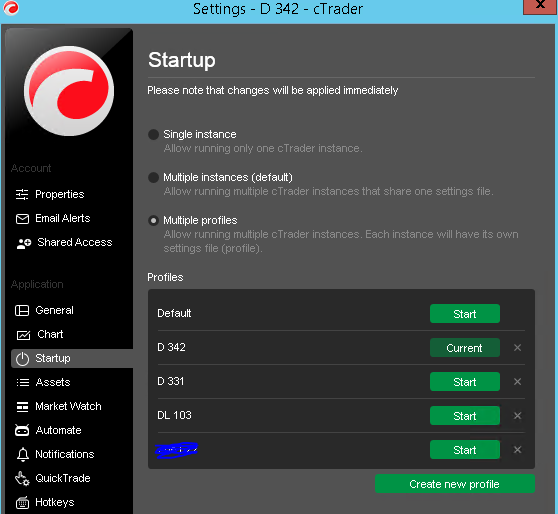Click the DL 103 profile name
The height and width of the screenshot is (514, 558).
(174, 415)
